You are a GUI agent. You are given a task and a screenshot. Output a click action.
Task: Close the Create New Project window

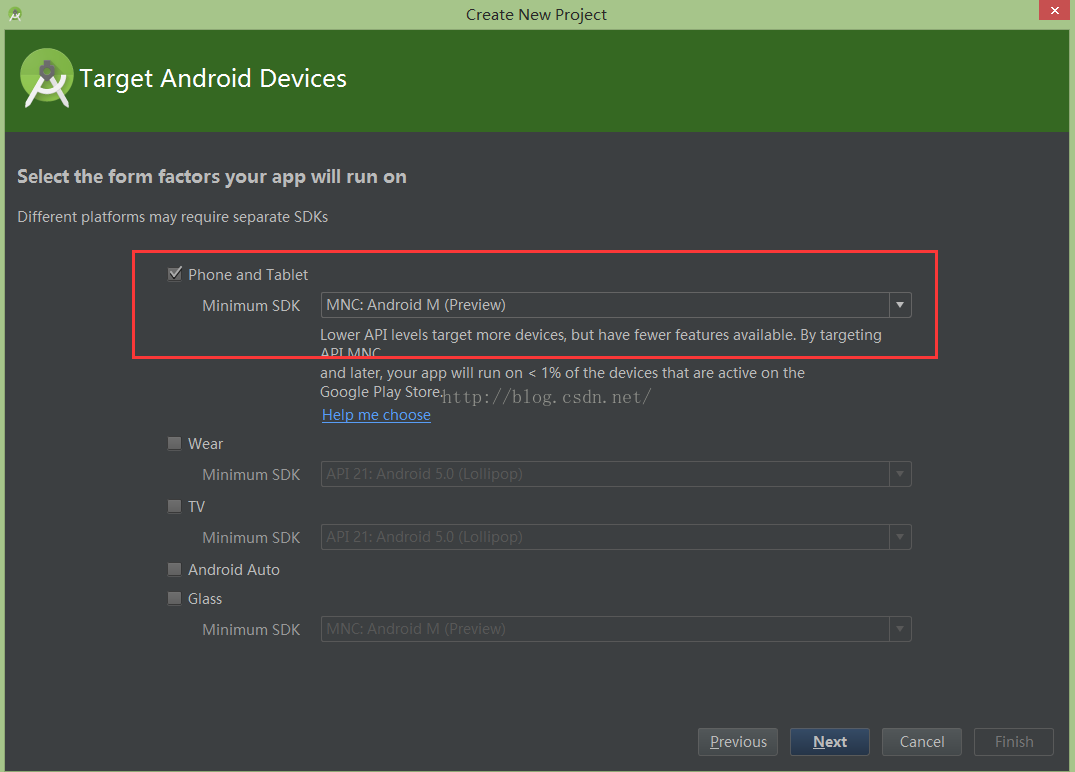1054,10
